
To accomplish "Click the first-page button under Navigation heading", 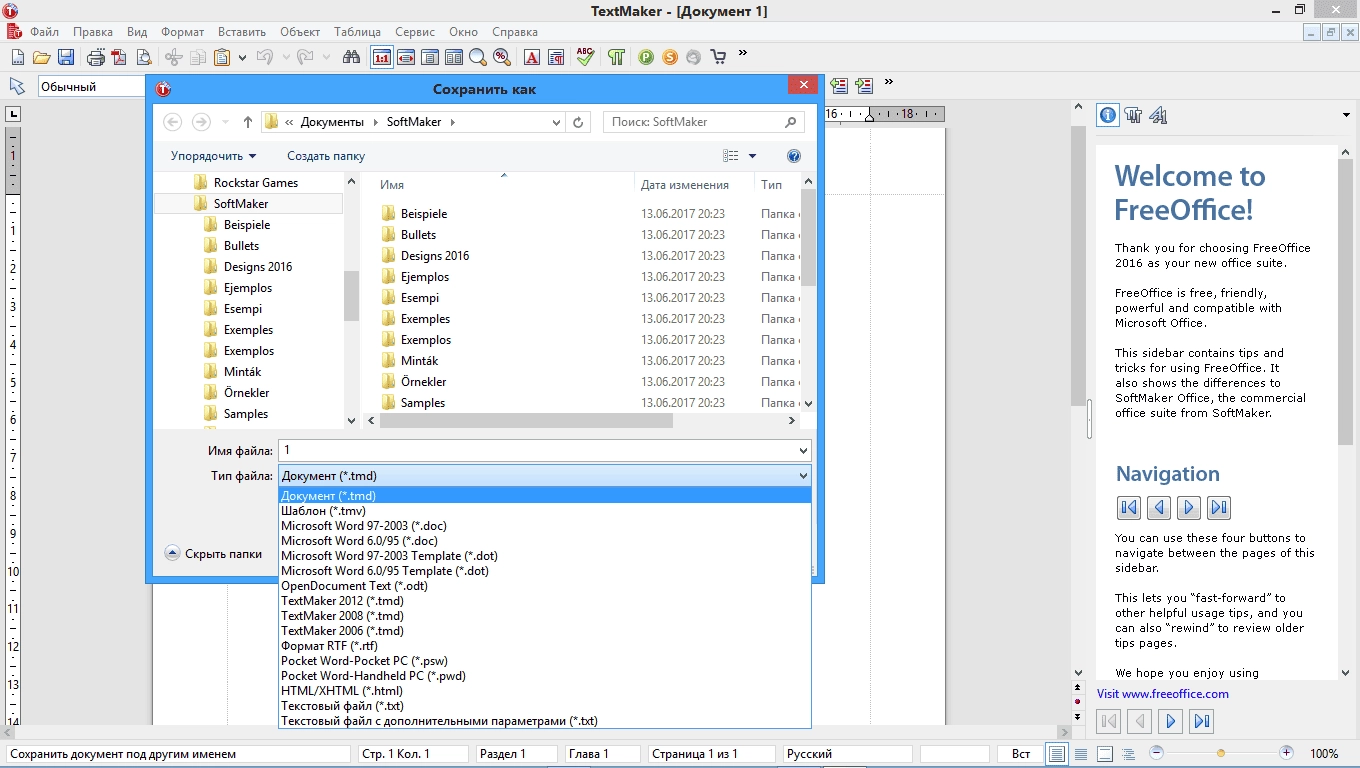I will pyautogui.click(x=1129, y=507).
